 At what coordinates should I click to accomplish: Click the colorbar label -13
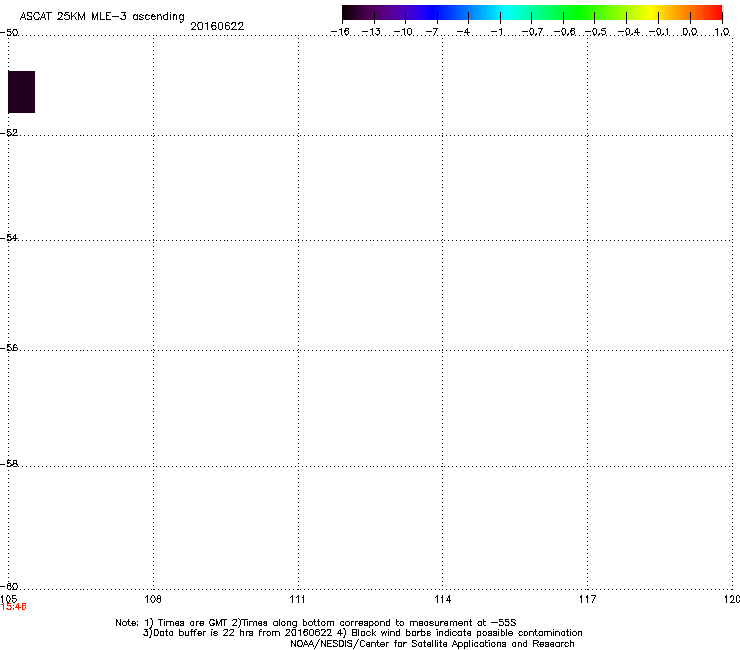[371, 32]
